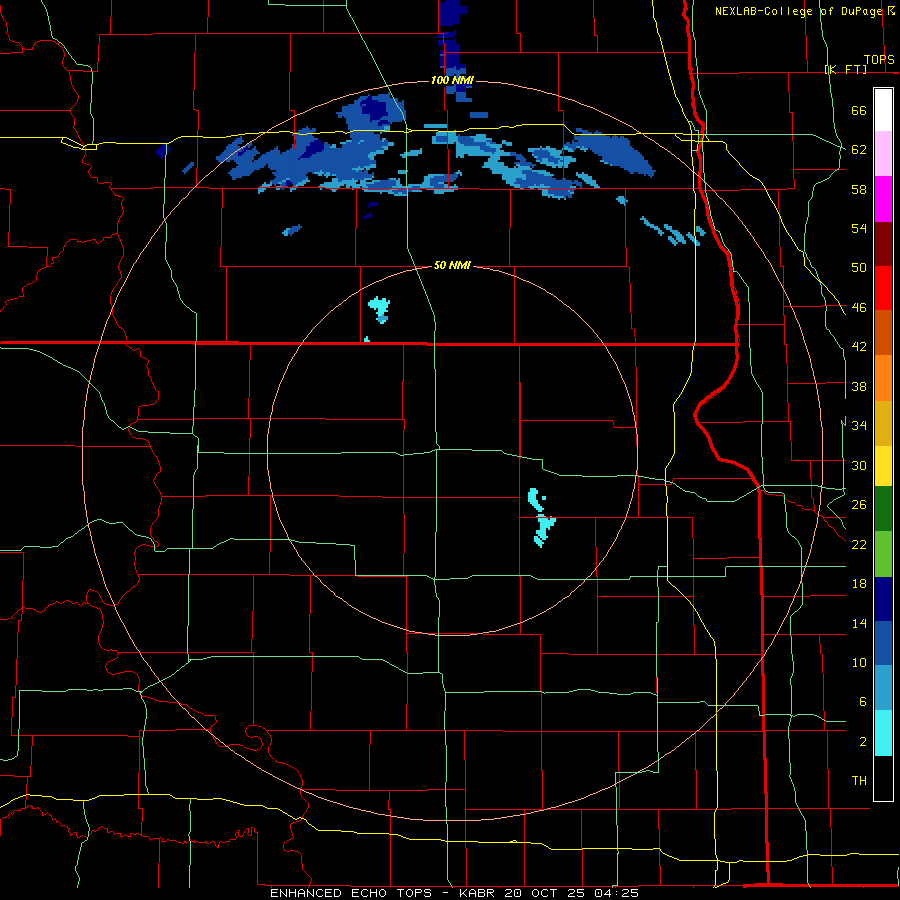Click the legend value 38

859,386
